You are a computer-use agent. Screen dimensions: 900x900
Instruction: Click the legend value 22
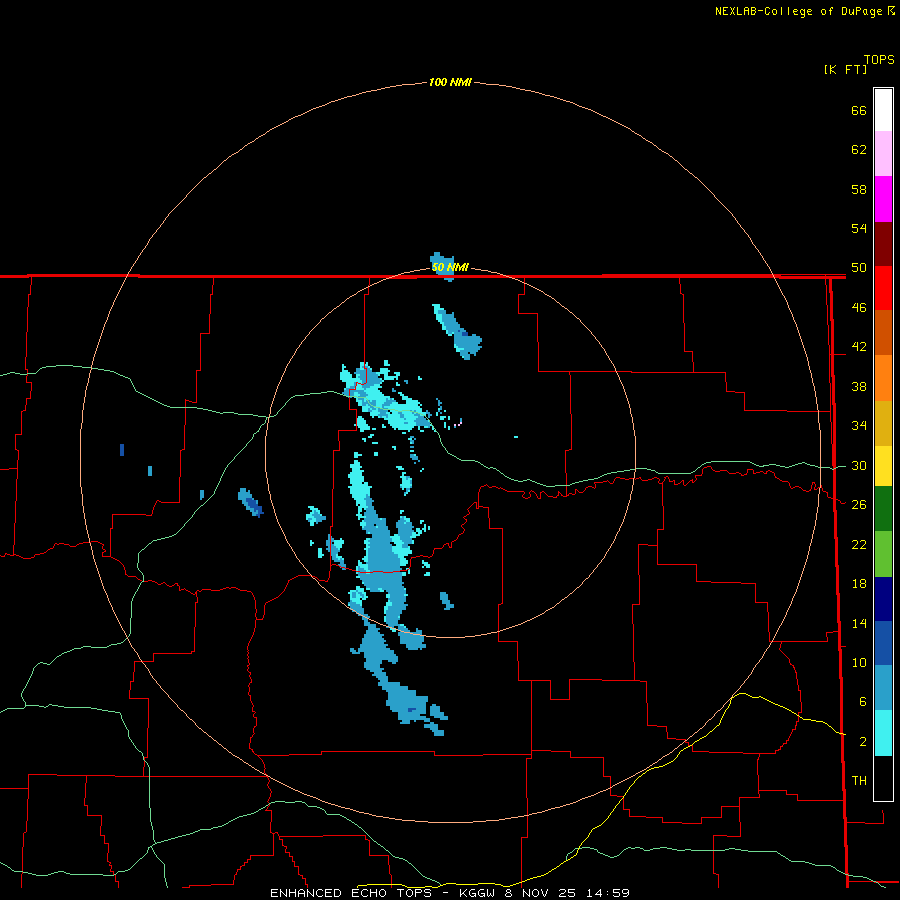859,544
